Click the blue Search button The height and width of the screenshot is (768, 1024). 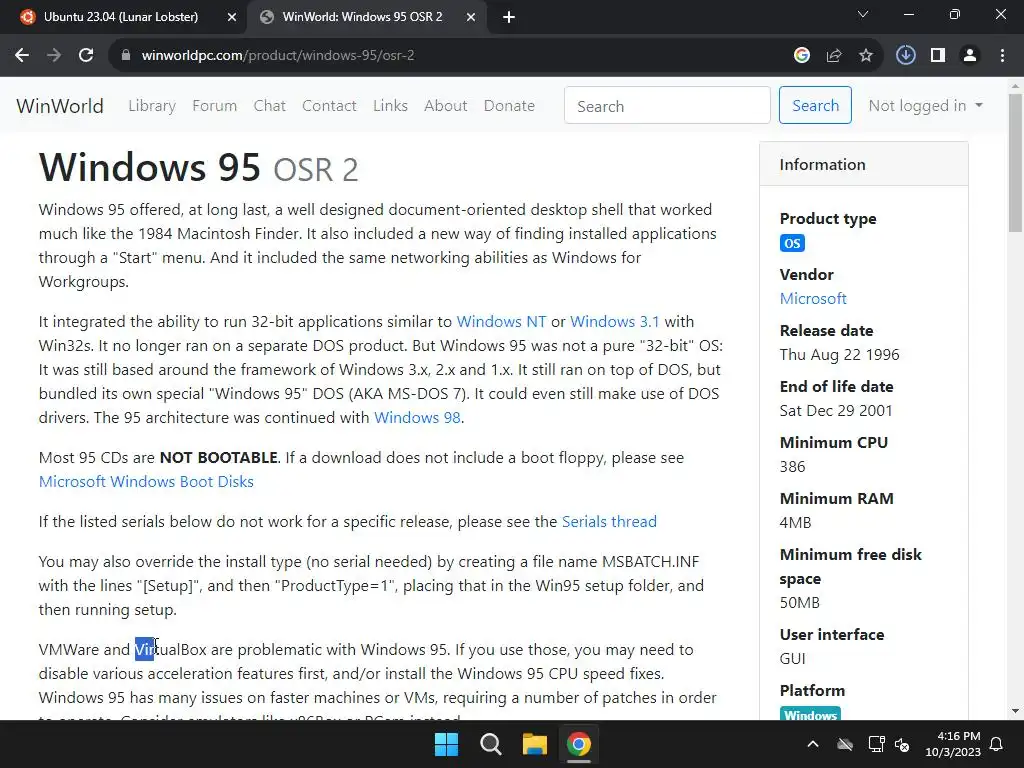pos(815,105)
